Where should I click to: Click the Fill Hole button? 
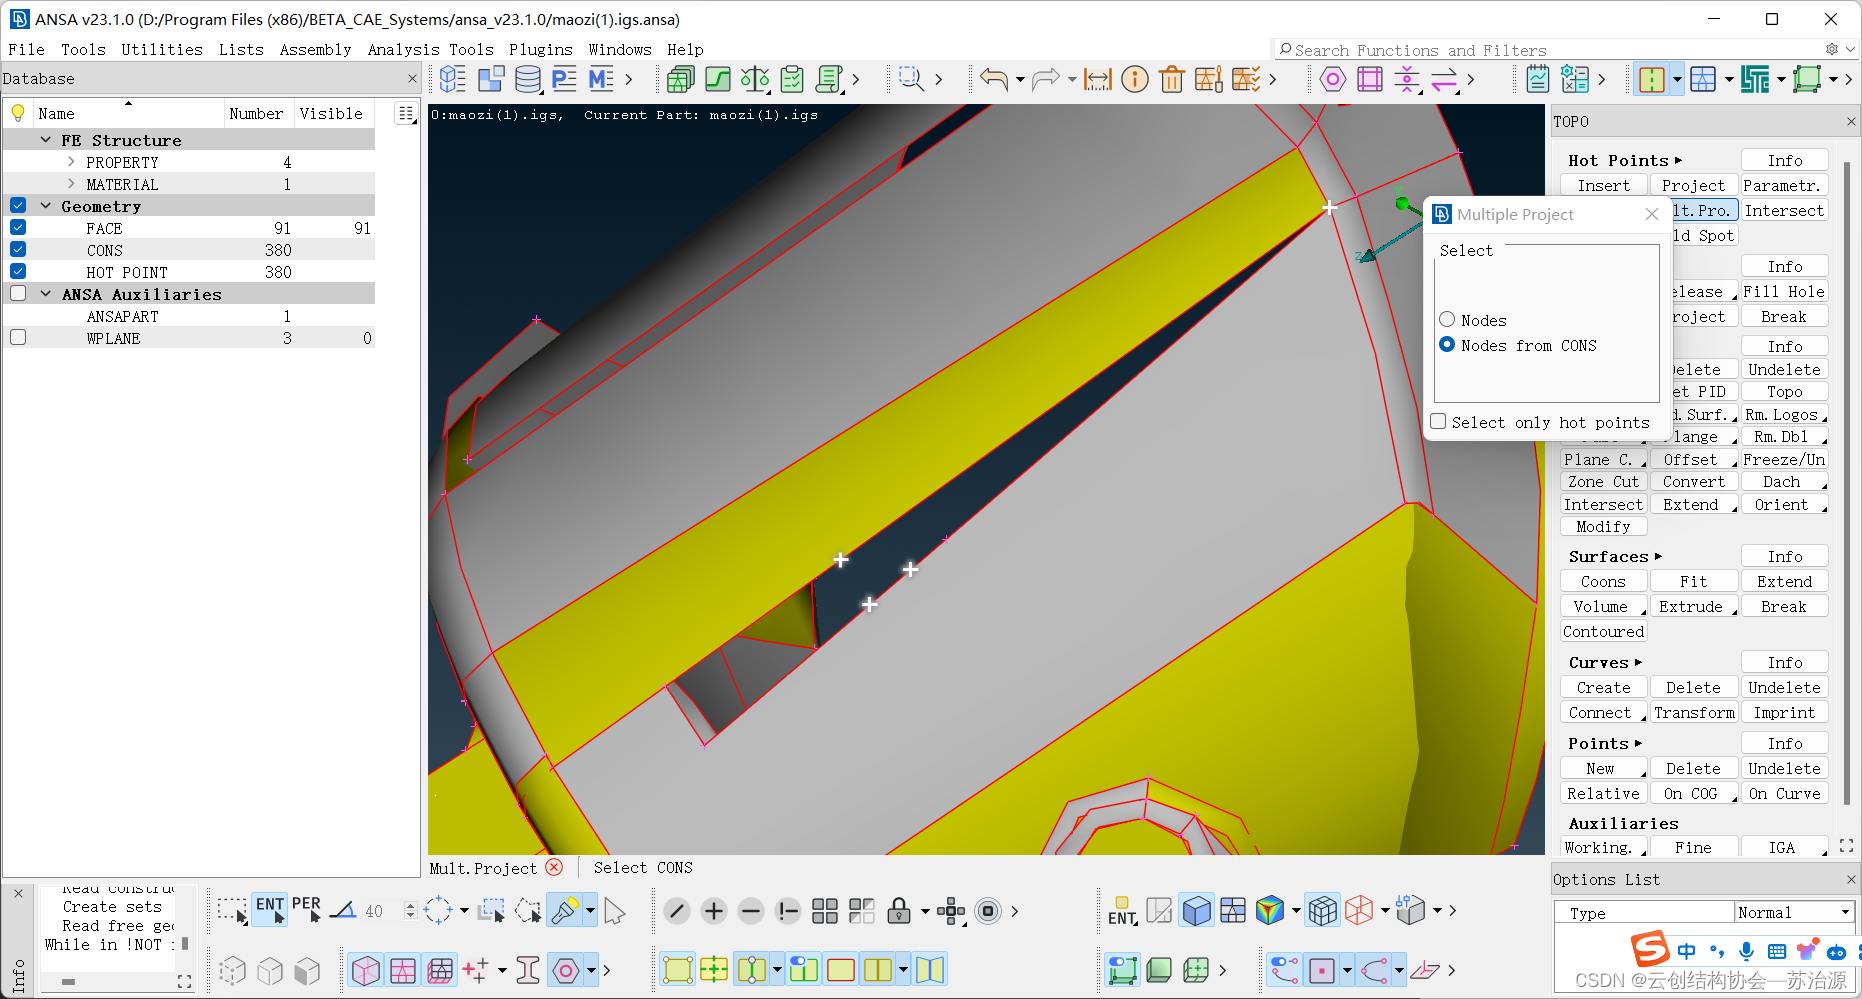1784,292
